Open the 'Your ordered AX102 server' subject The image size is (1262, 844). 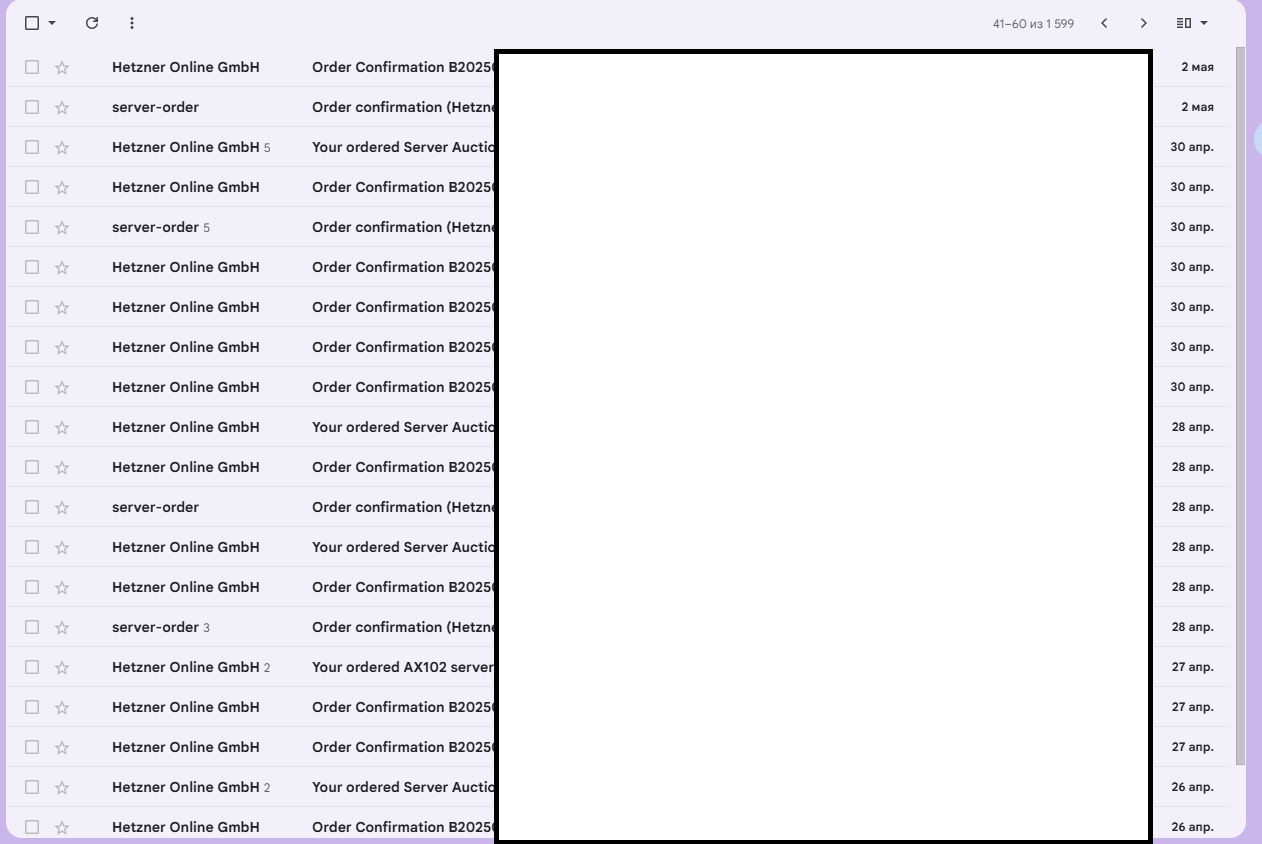pyautogui.click(x=403, y=667)
